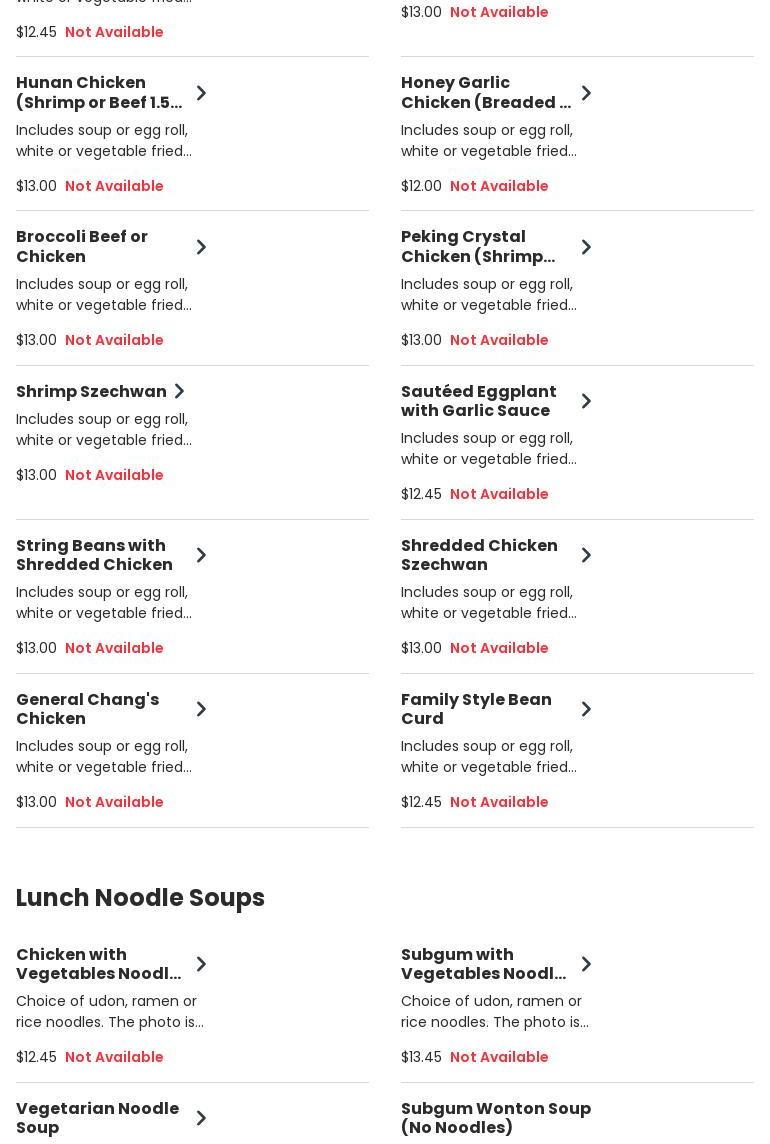The image size is (770, 1144).
Task: Open the Subgum with Vegetables Noodle title
Action: tap(483, 964)
